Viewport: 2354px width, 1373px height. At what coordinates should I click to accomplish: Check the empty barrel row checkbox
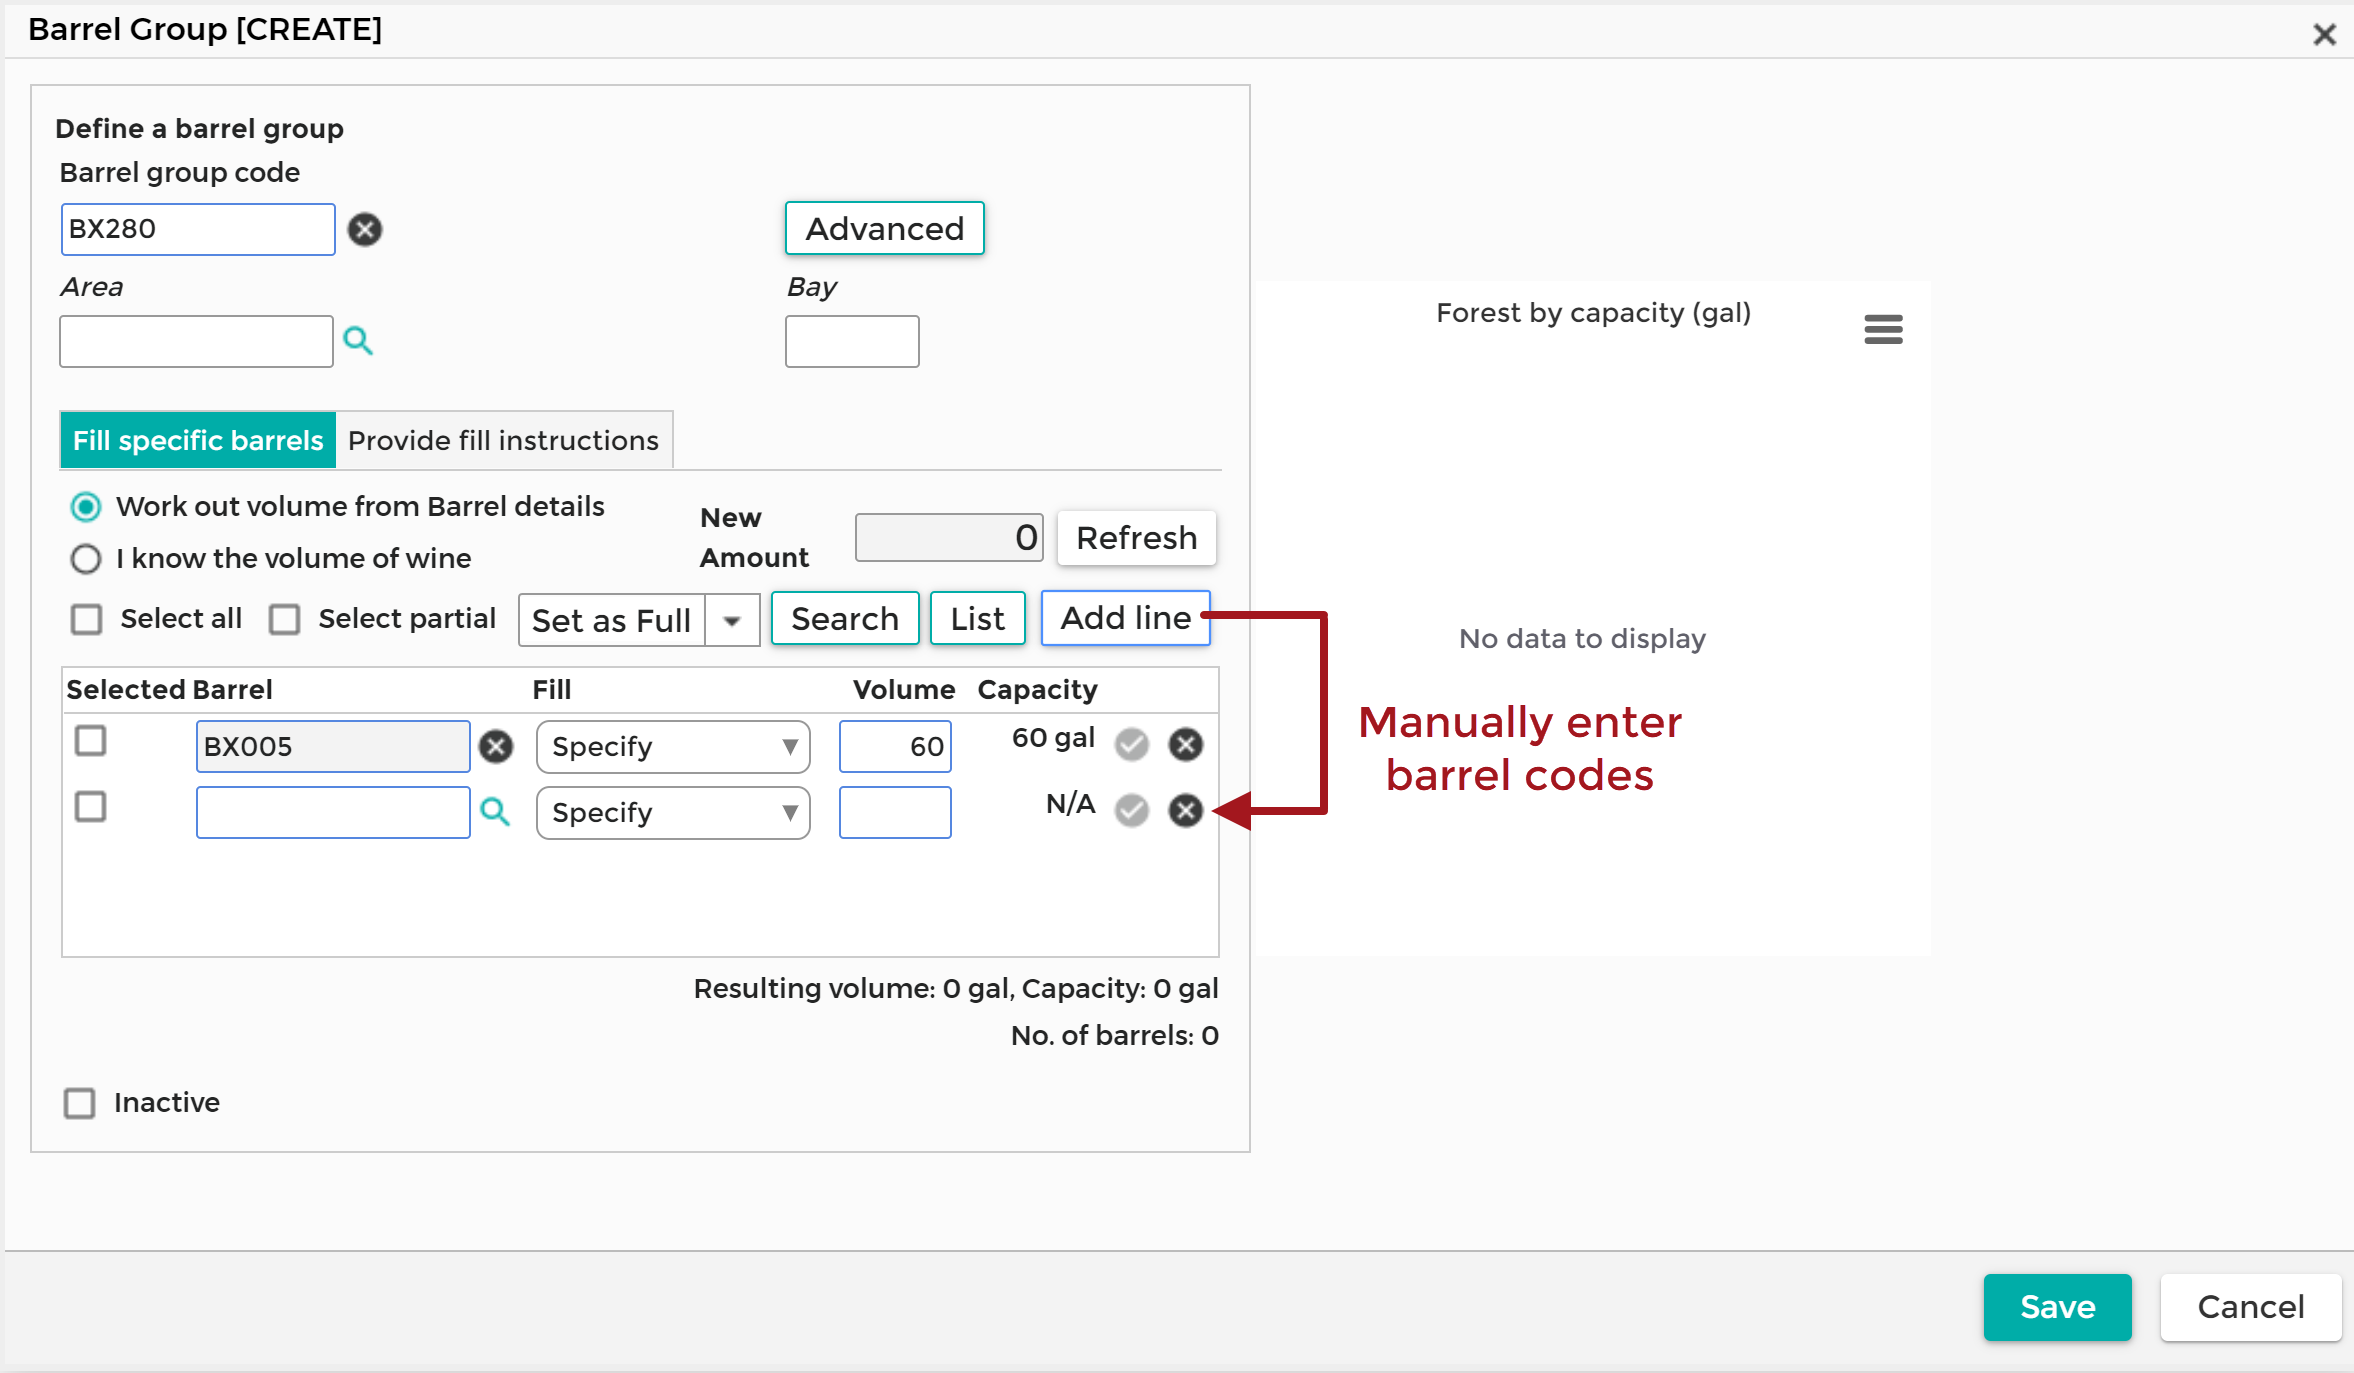pos(91,807)
